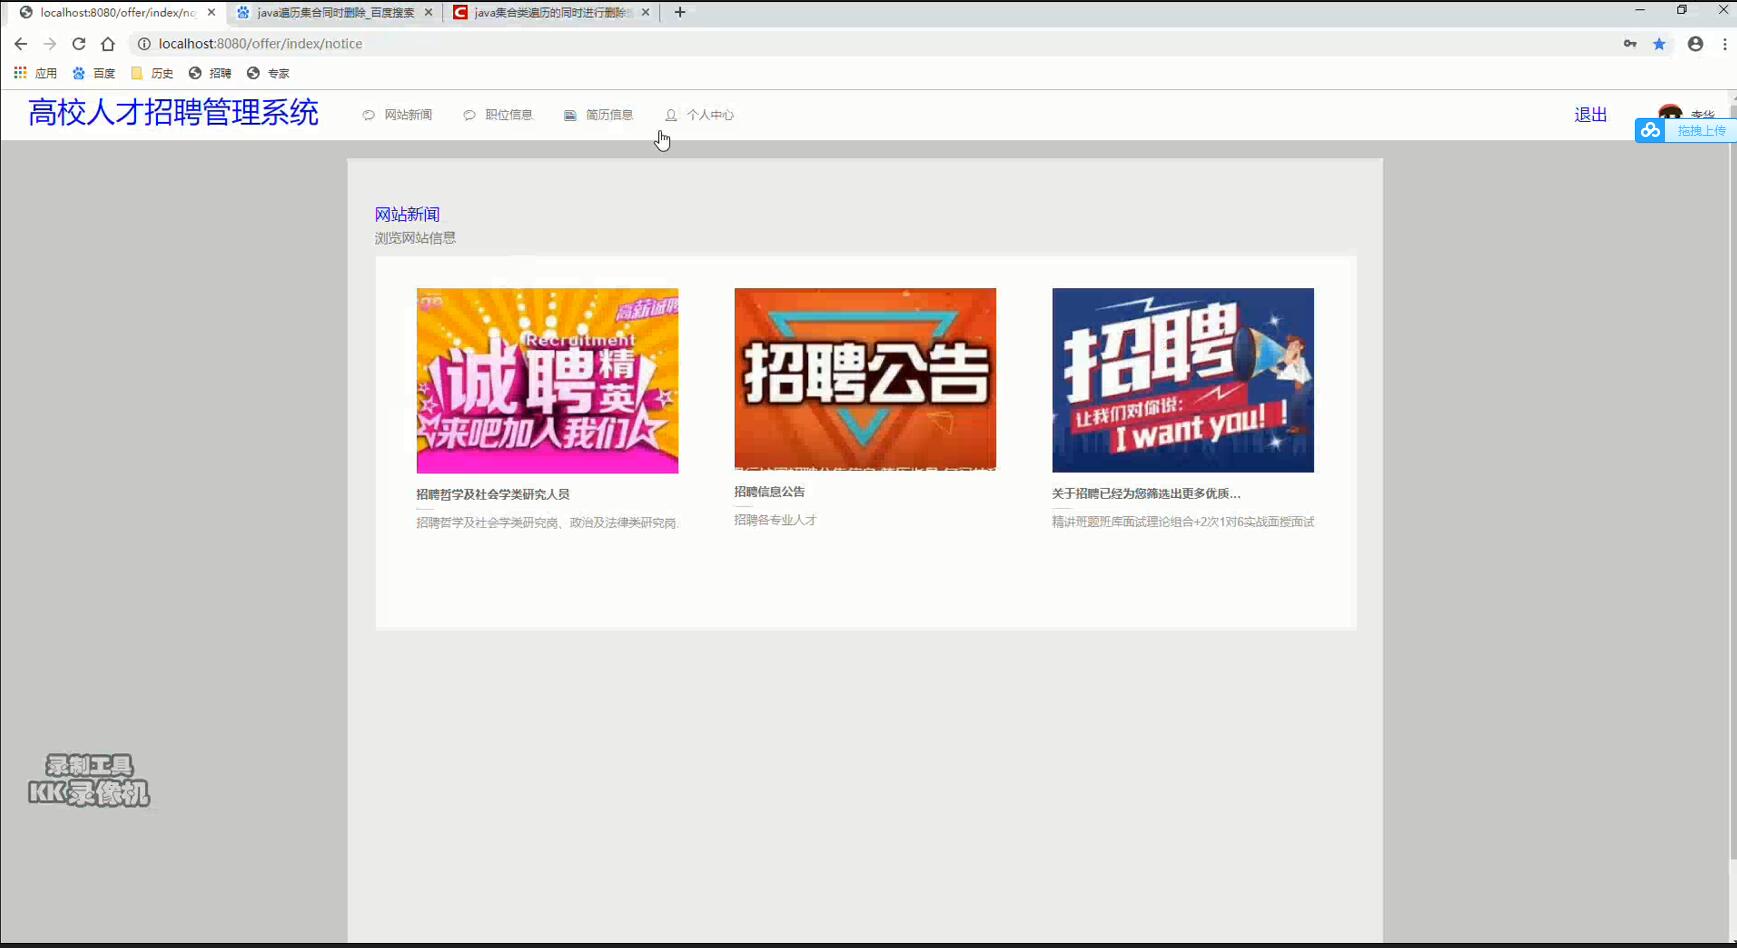Open the 招聘 bookmark

(x=210, y=73)
